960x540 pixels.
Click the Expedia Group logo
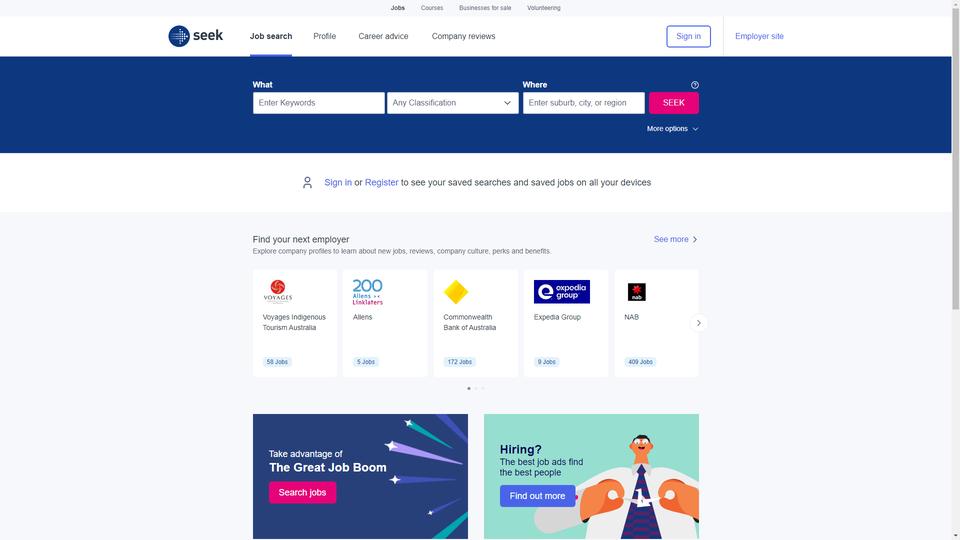coord(561,292)
